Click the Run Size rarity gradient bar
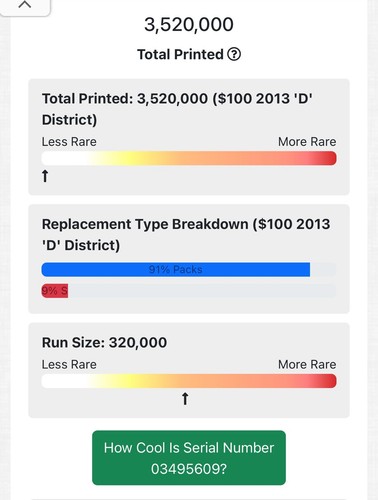This screenshot has width=378, height=500. (189, 381)
